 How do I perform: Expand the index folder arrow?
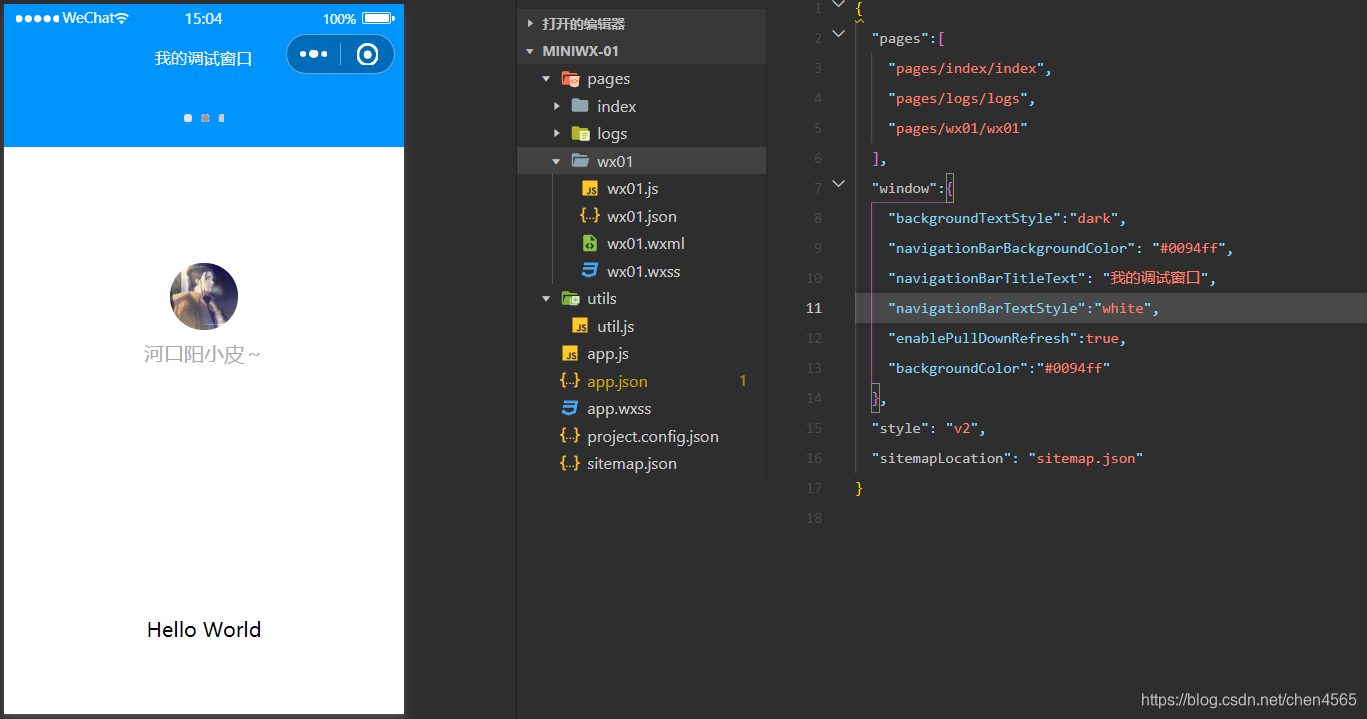pos(556,106)
